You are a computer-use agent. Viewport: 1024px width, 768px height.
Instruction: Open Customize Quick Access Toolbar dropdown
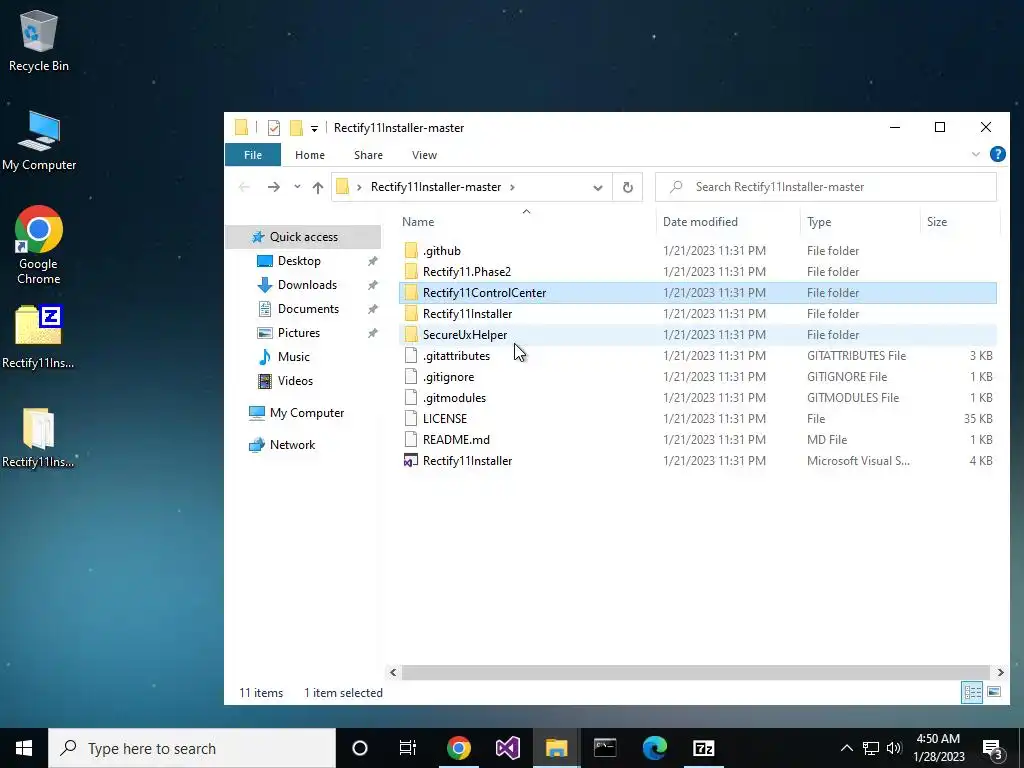coord(314,129)
